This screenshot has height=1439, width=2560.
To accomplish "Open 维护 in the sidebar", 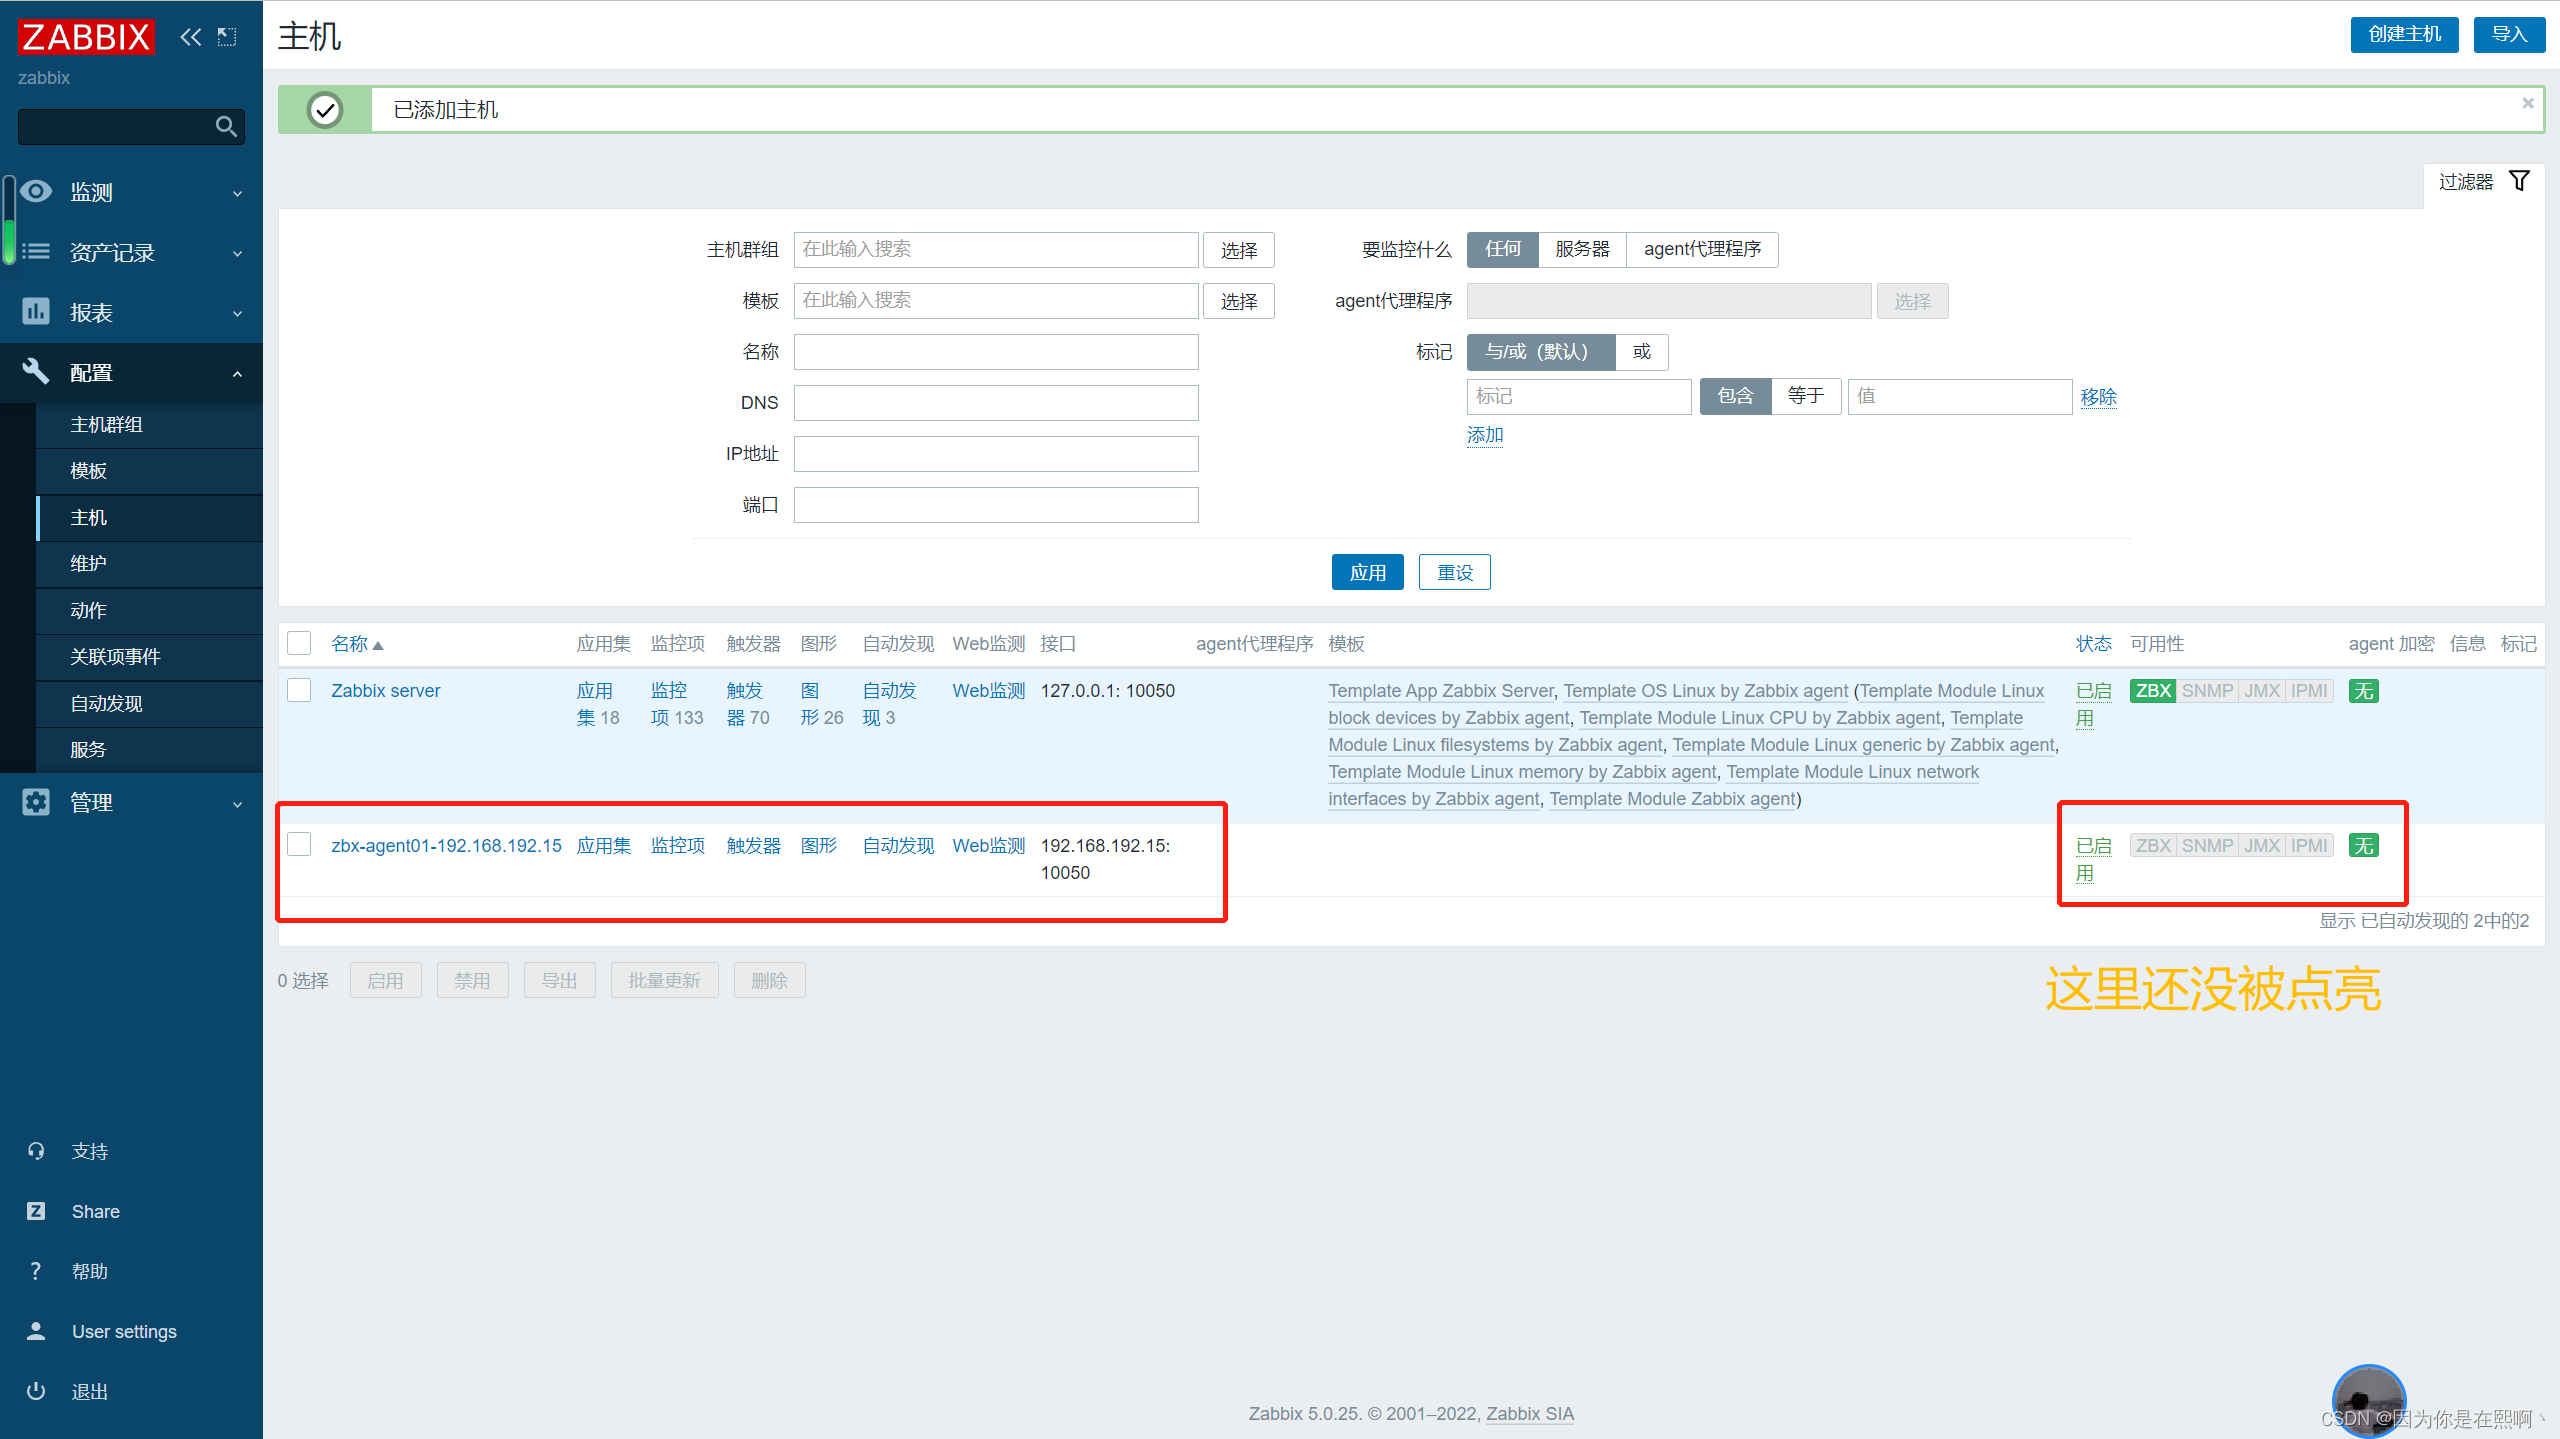I will coord(149,564).
